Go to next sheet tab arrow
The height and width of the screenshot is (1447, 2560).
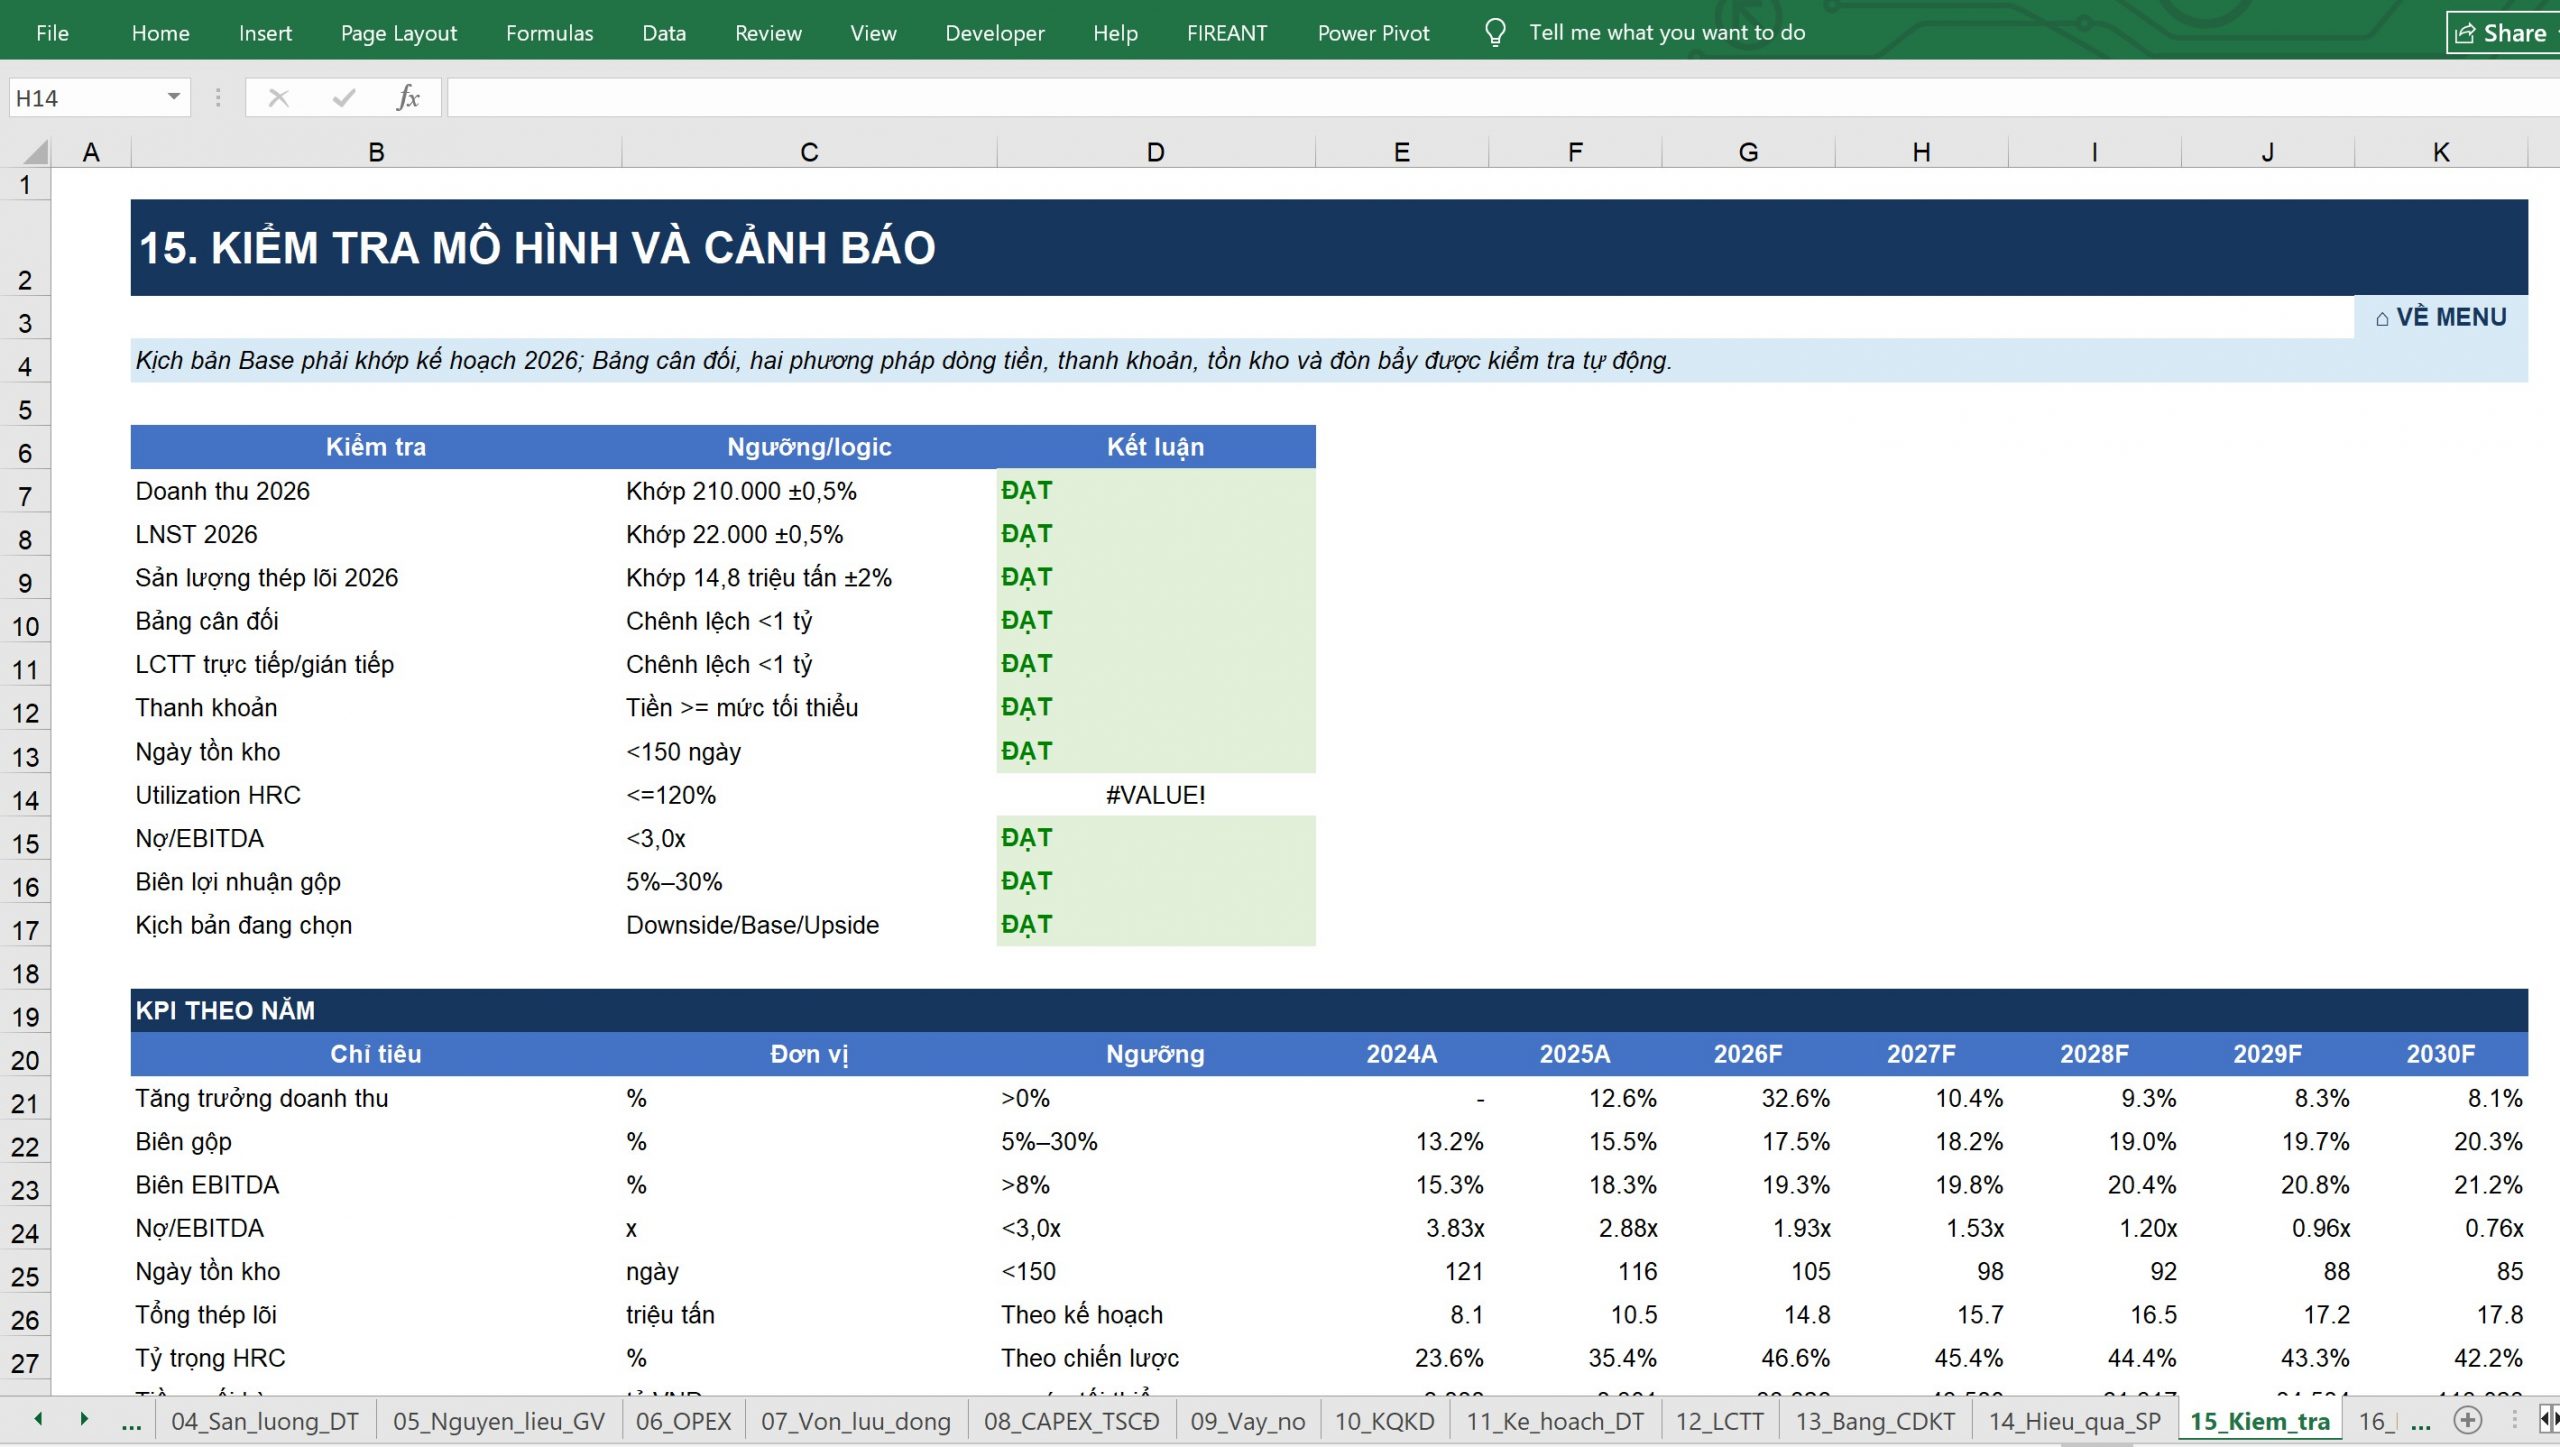[x=84, y=1420]
